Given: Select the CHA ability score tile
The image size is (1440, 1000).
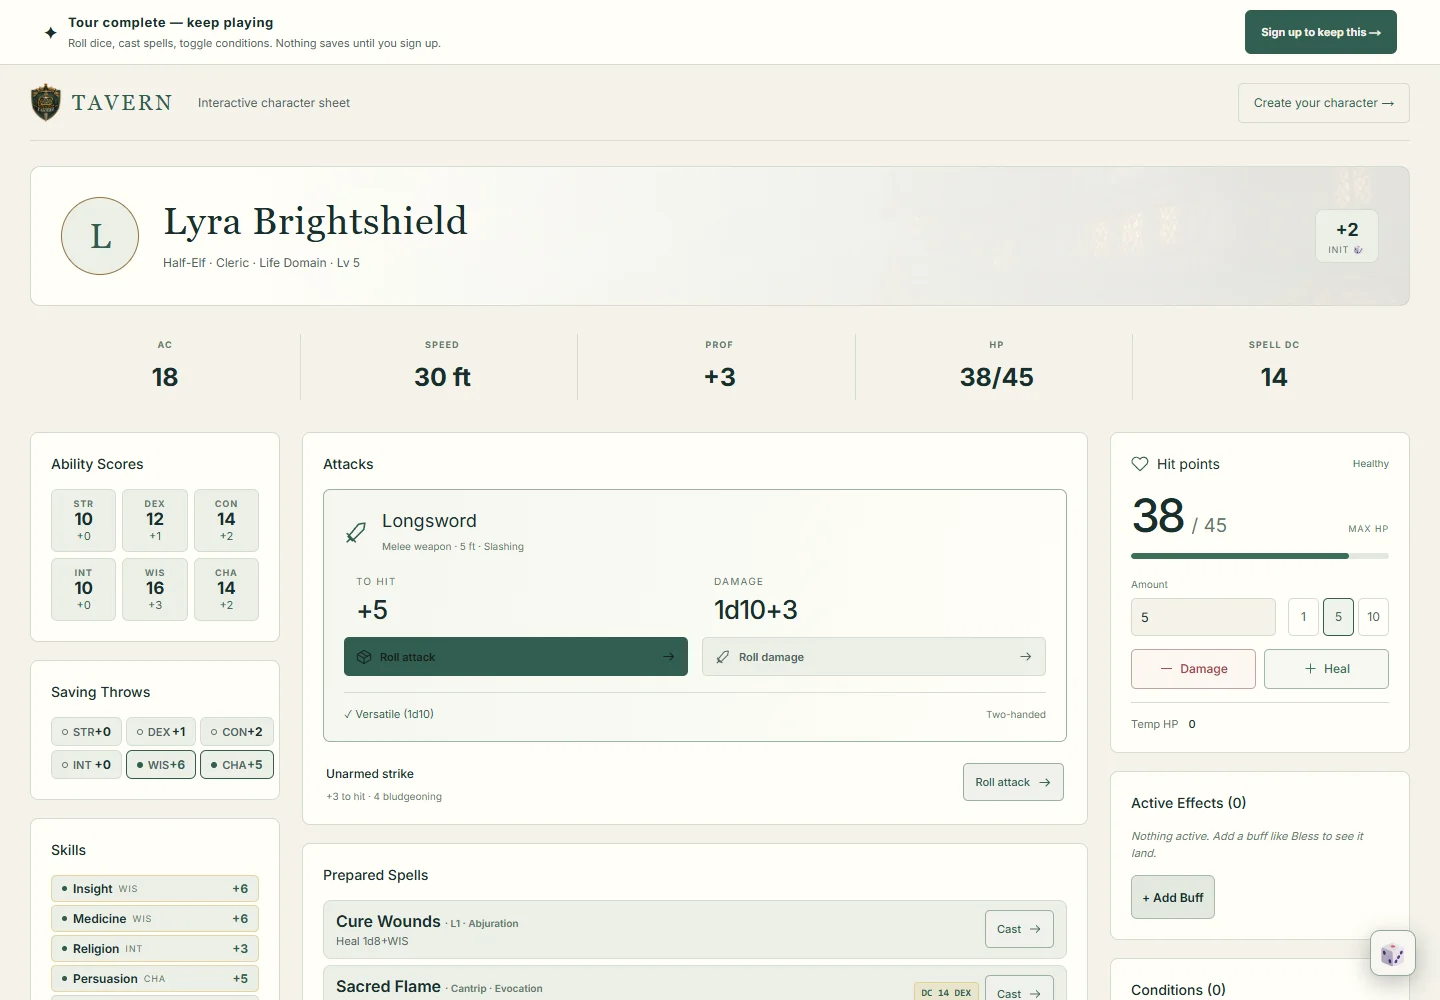Looking at the screenshot, I should click(226, 589).
